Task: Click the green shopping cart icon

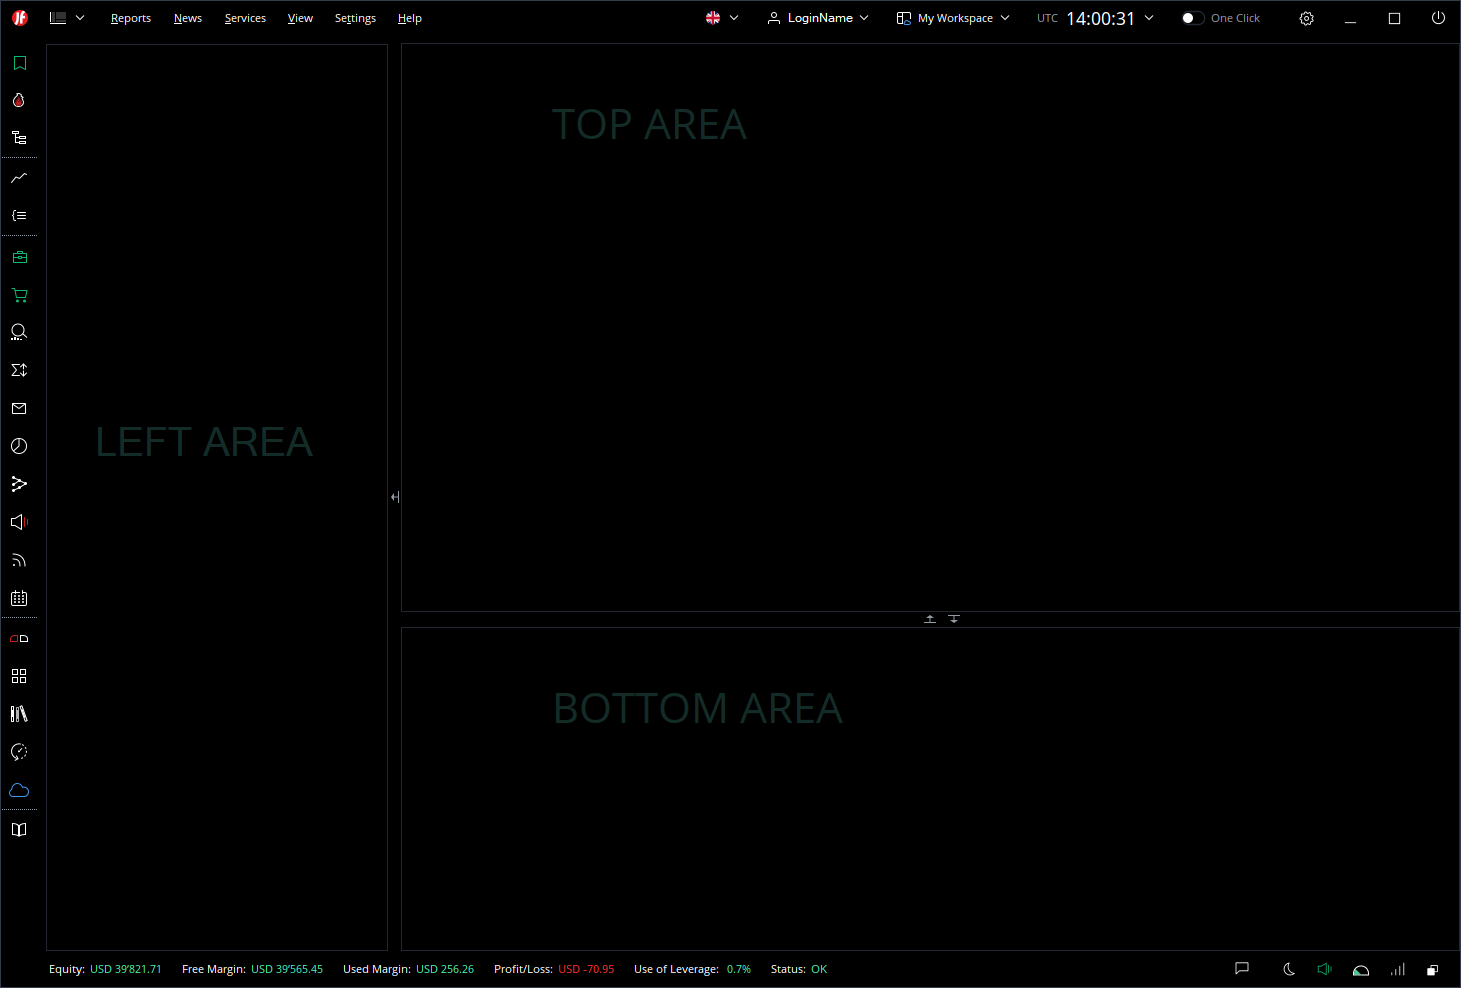Action: click(19, 295)
